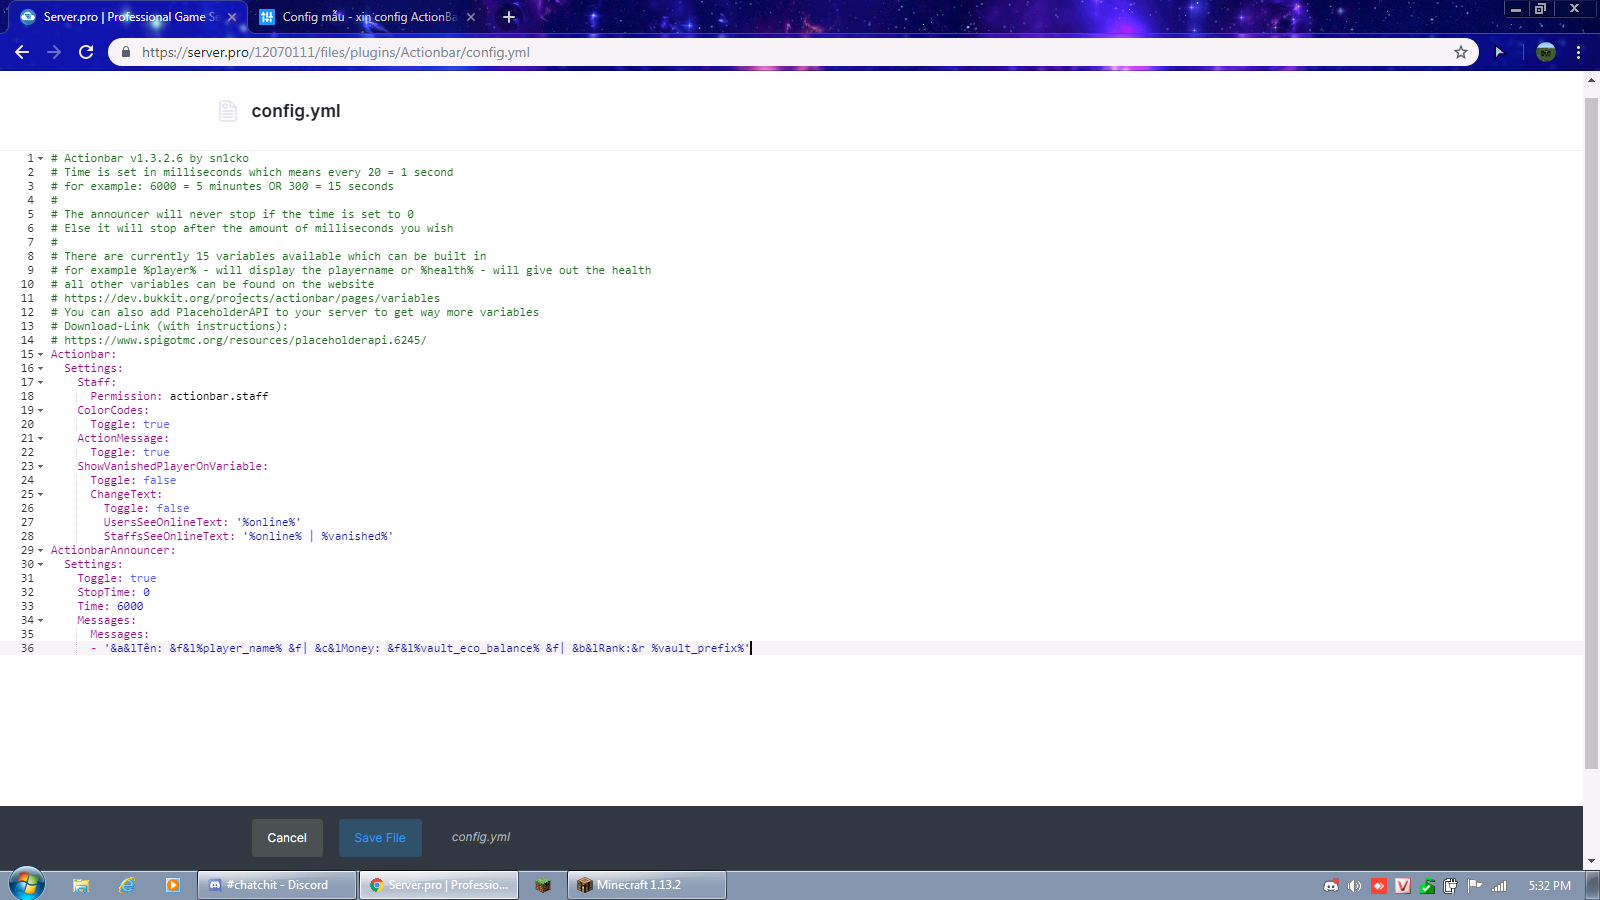Screen dimensions: 1600x900
Task: Click the Minecraft grass block taskbar icon
Action: (x=543, y=885)
